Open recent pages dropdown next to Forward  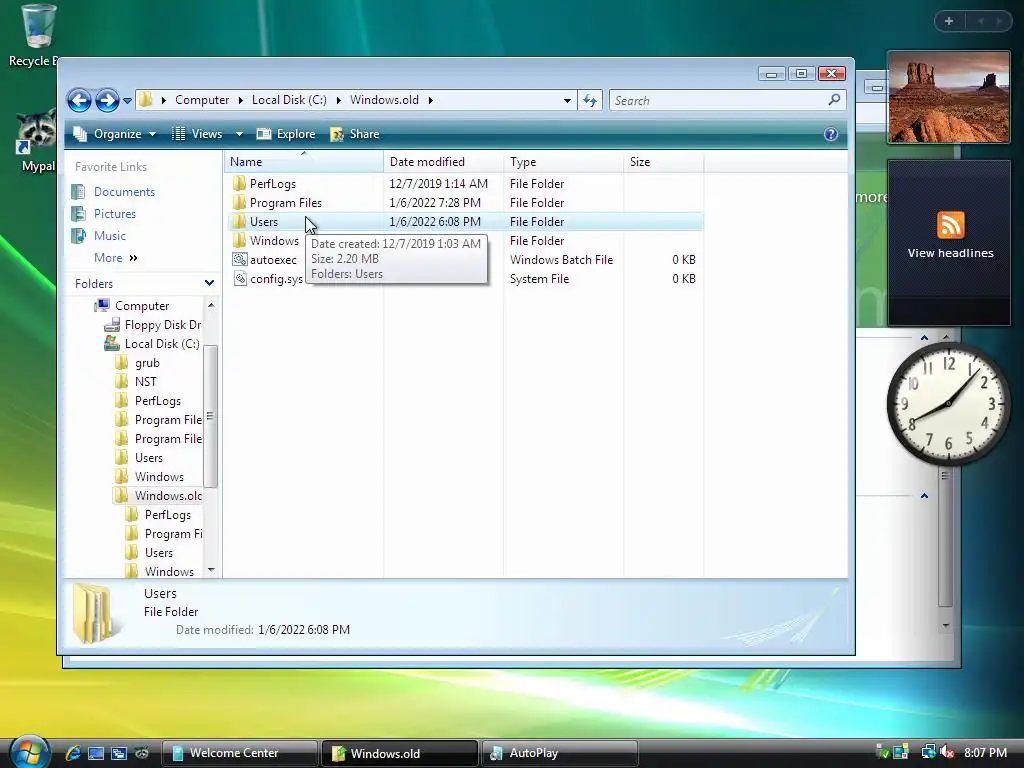click(x=127, y=101)
